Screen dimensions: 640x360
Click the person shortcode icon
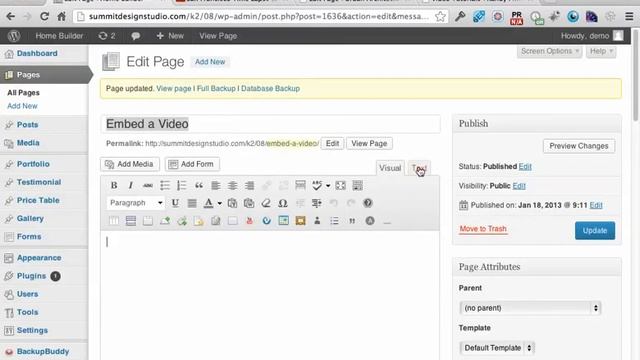pyautogui.click(x=317, y=221)
